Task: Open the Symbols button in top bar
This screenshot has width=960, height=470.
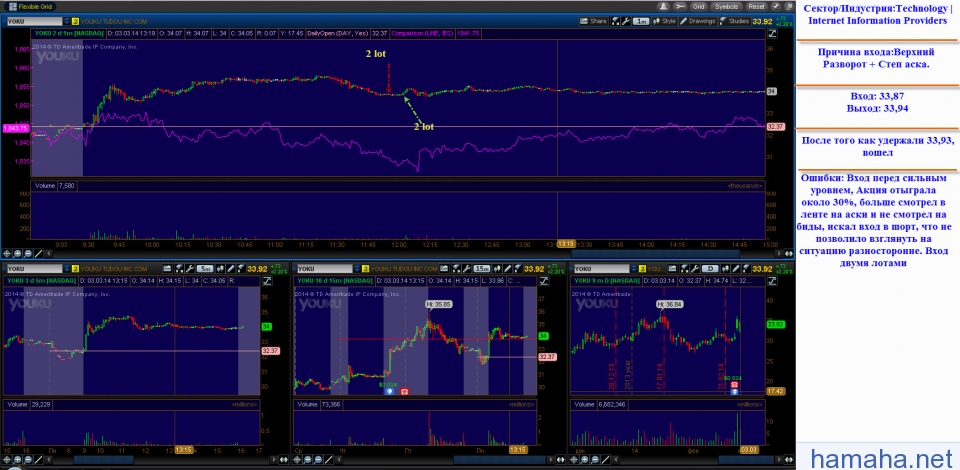Action: (727, 7)
